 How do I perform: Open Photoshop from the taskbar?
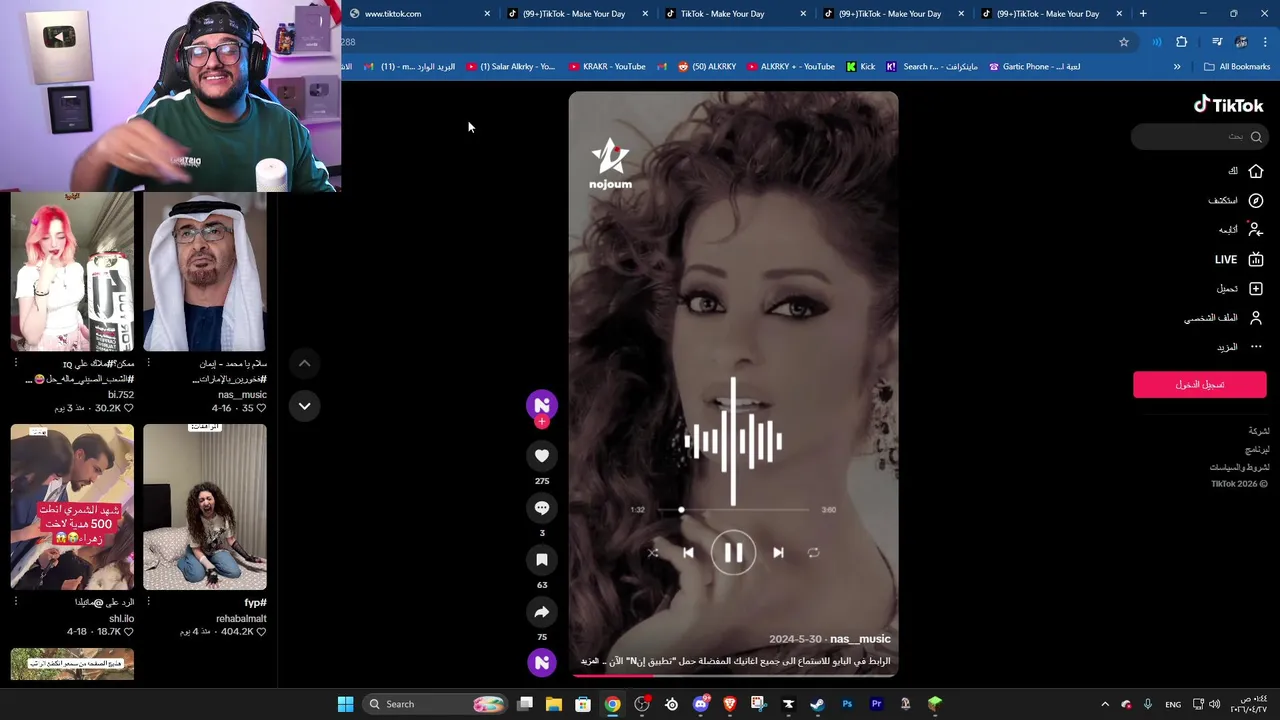point(847,704)
